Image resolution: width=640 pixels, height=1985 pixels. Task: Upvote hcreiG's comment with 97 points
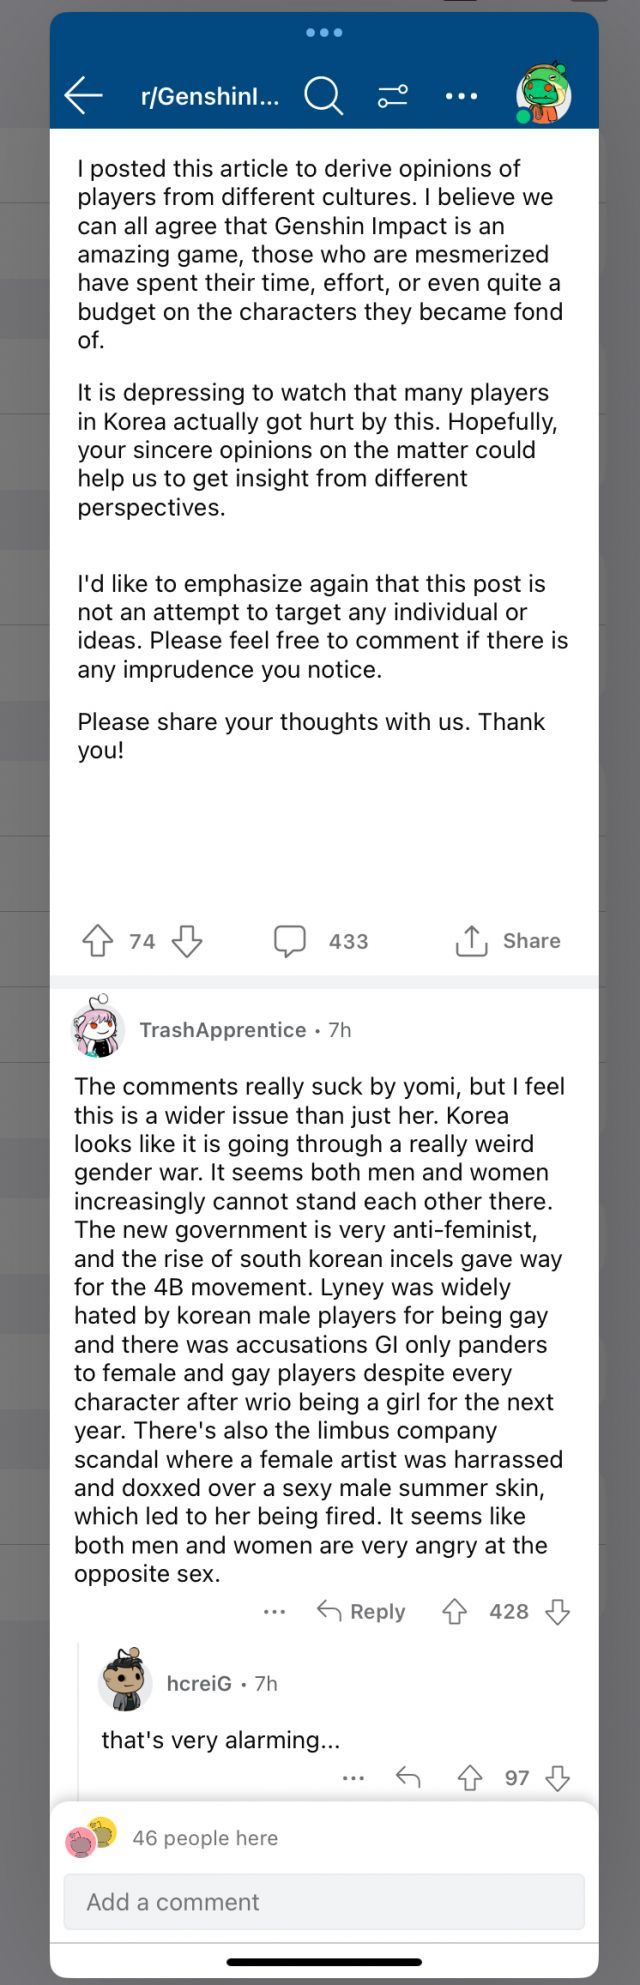pyautogui.click(x=470, y=1778)
